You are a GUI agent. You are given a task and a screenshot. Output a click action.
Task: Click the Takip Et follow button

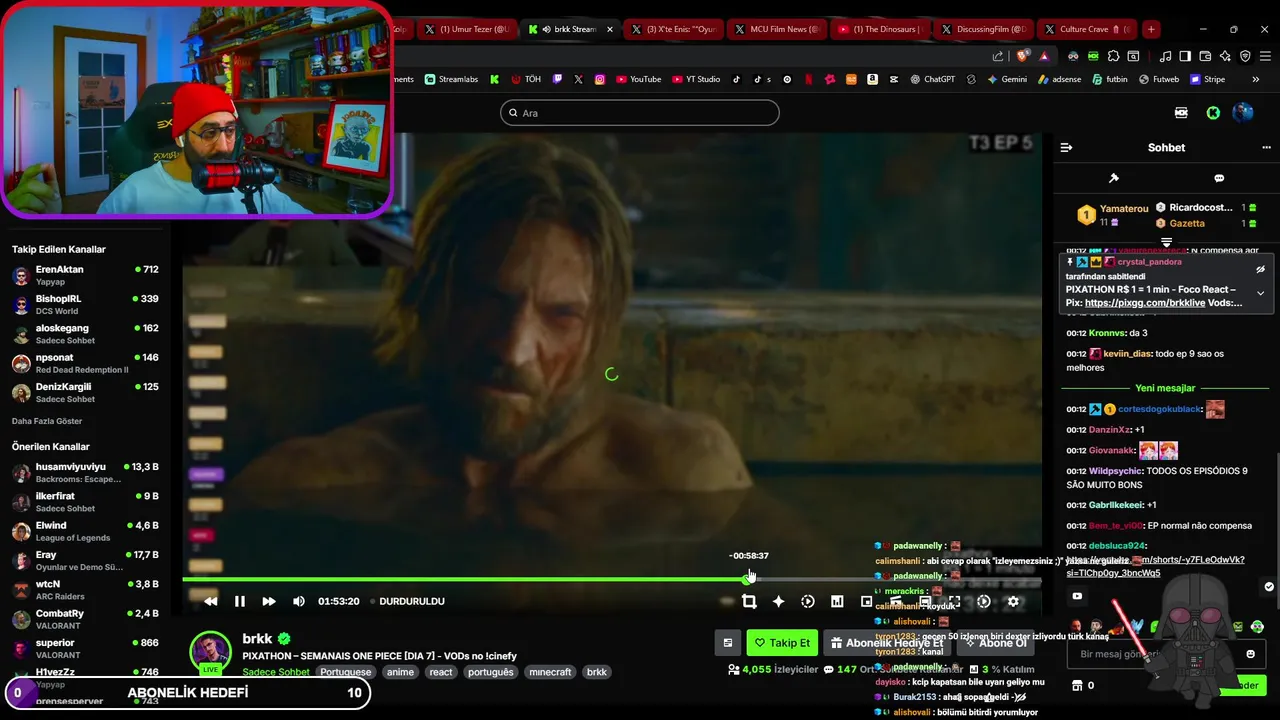(782, 643)
